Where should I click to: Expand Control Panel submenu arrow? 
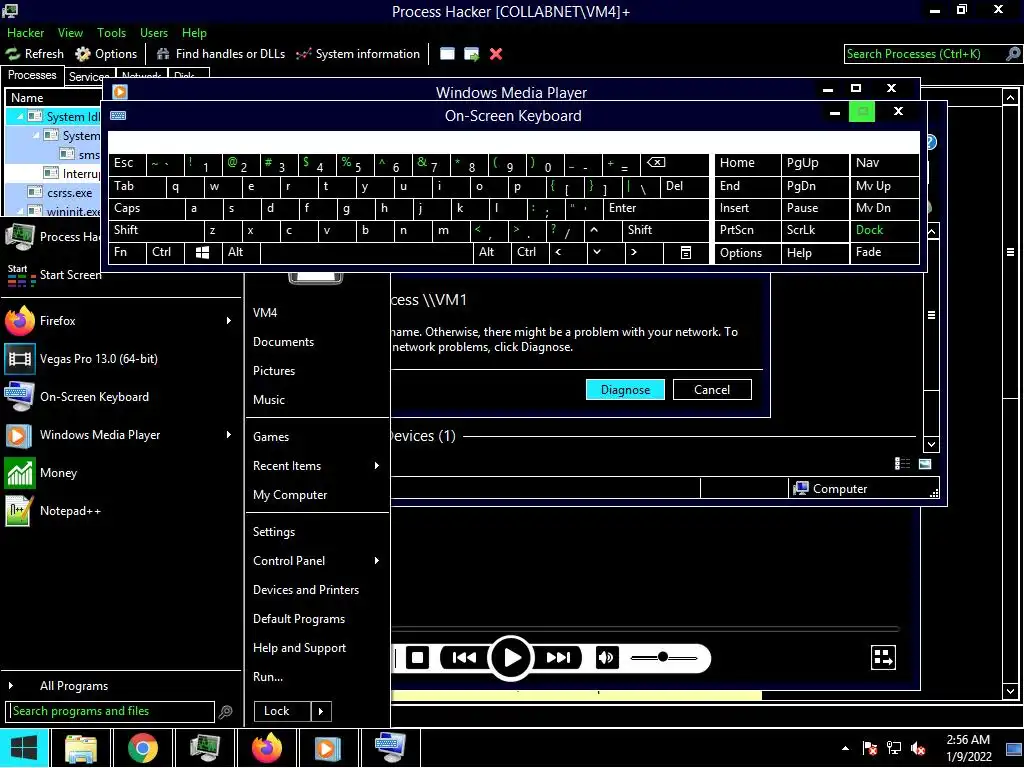click(377, 561)
